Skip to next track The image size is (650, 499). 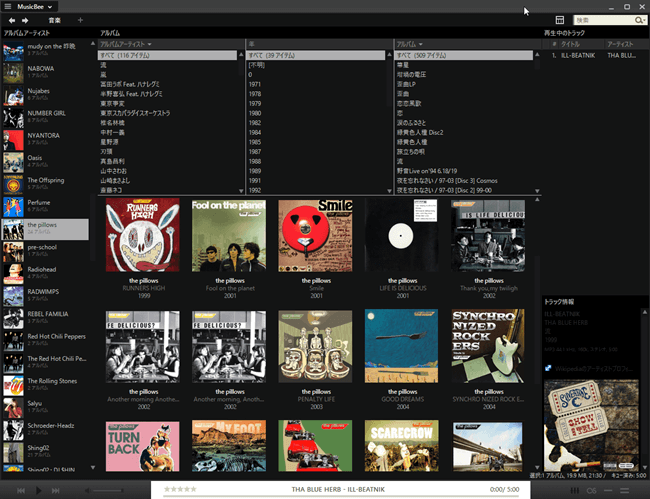(x=56, y=491)
